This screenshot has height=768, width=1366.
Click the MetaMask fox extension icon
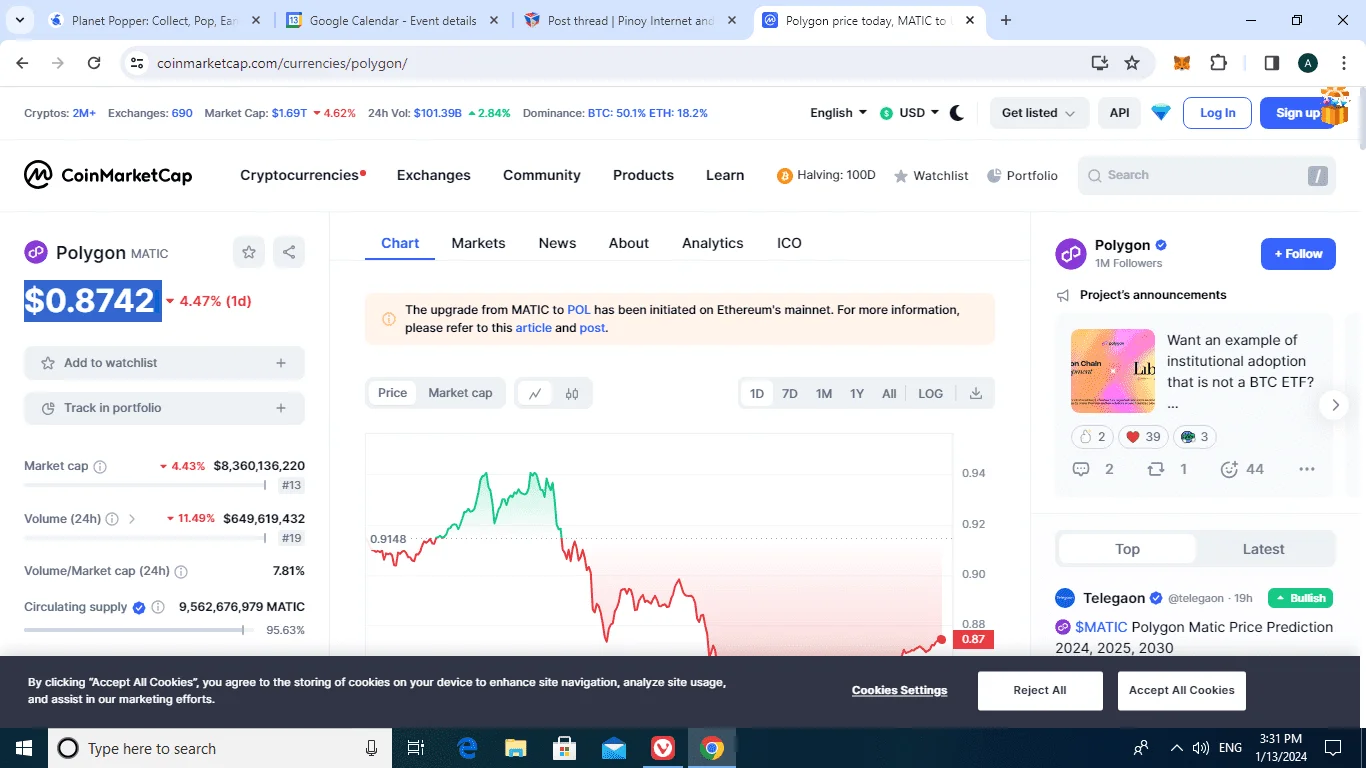point(1182,63)
